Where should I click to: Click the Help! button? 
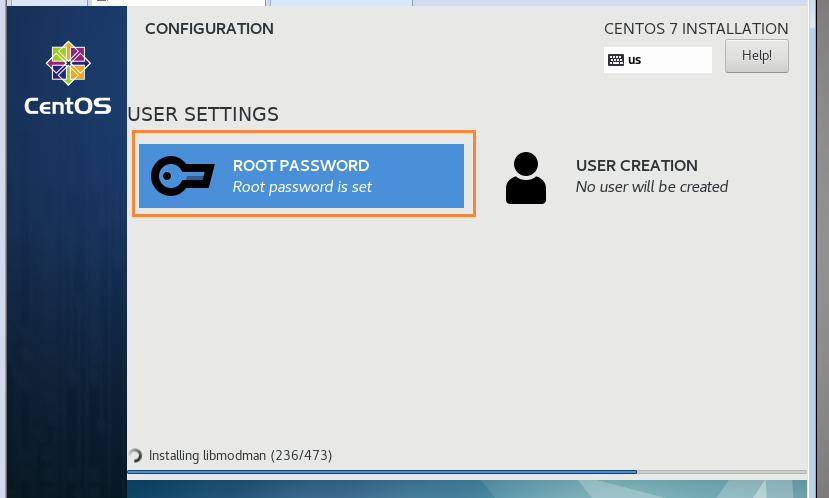coord(757,56)
